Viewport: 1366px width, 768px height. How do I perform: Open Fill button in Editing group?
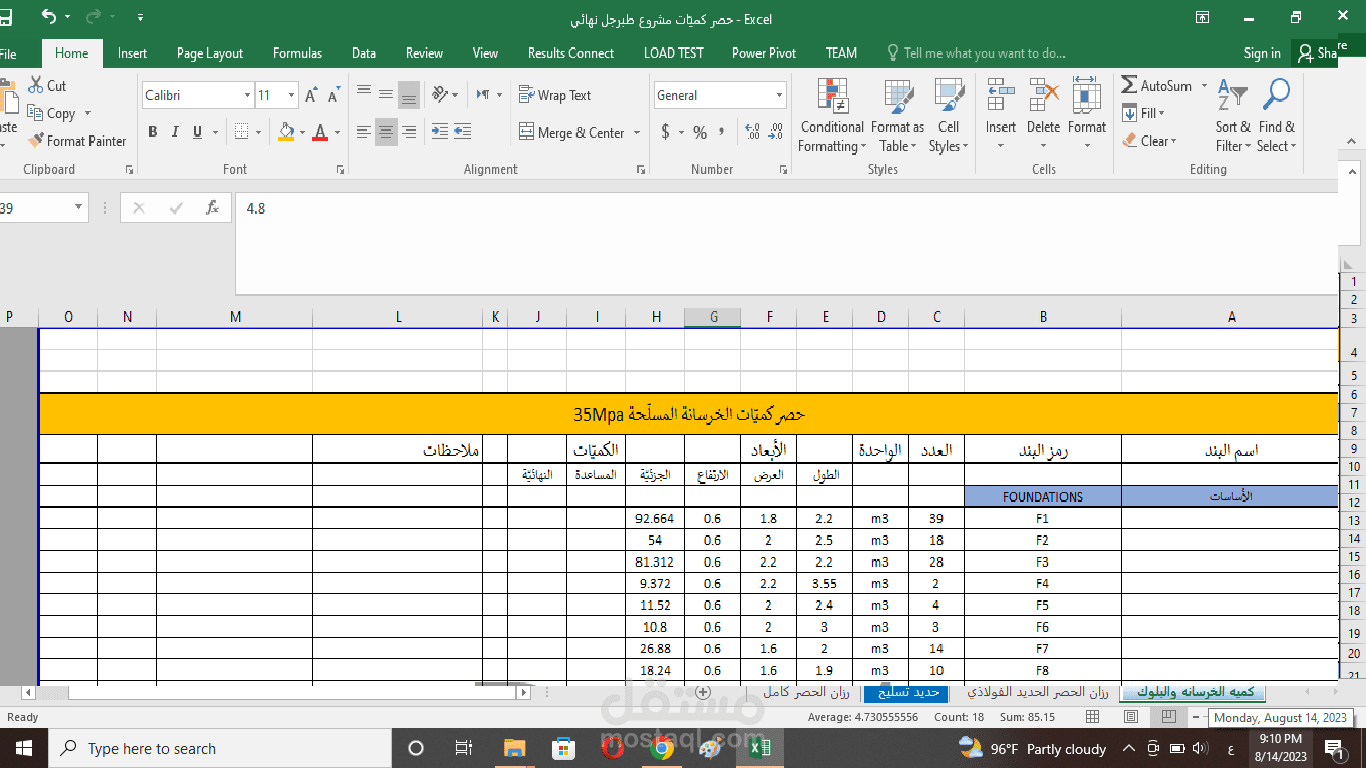1143,113
